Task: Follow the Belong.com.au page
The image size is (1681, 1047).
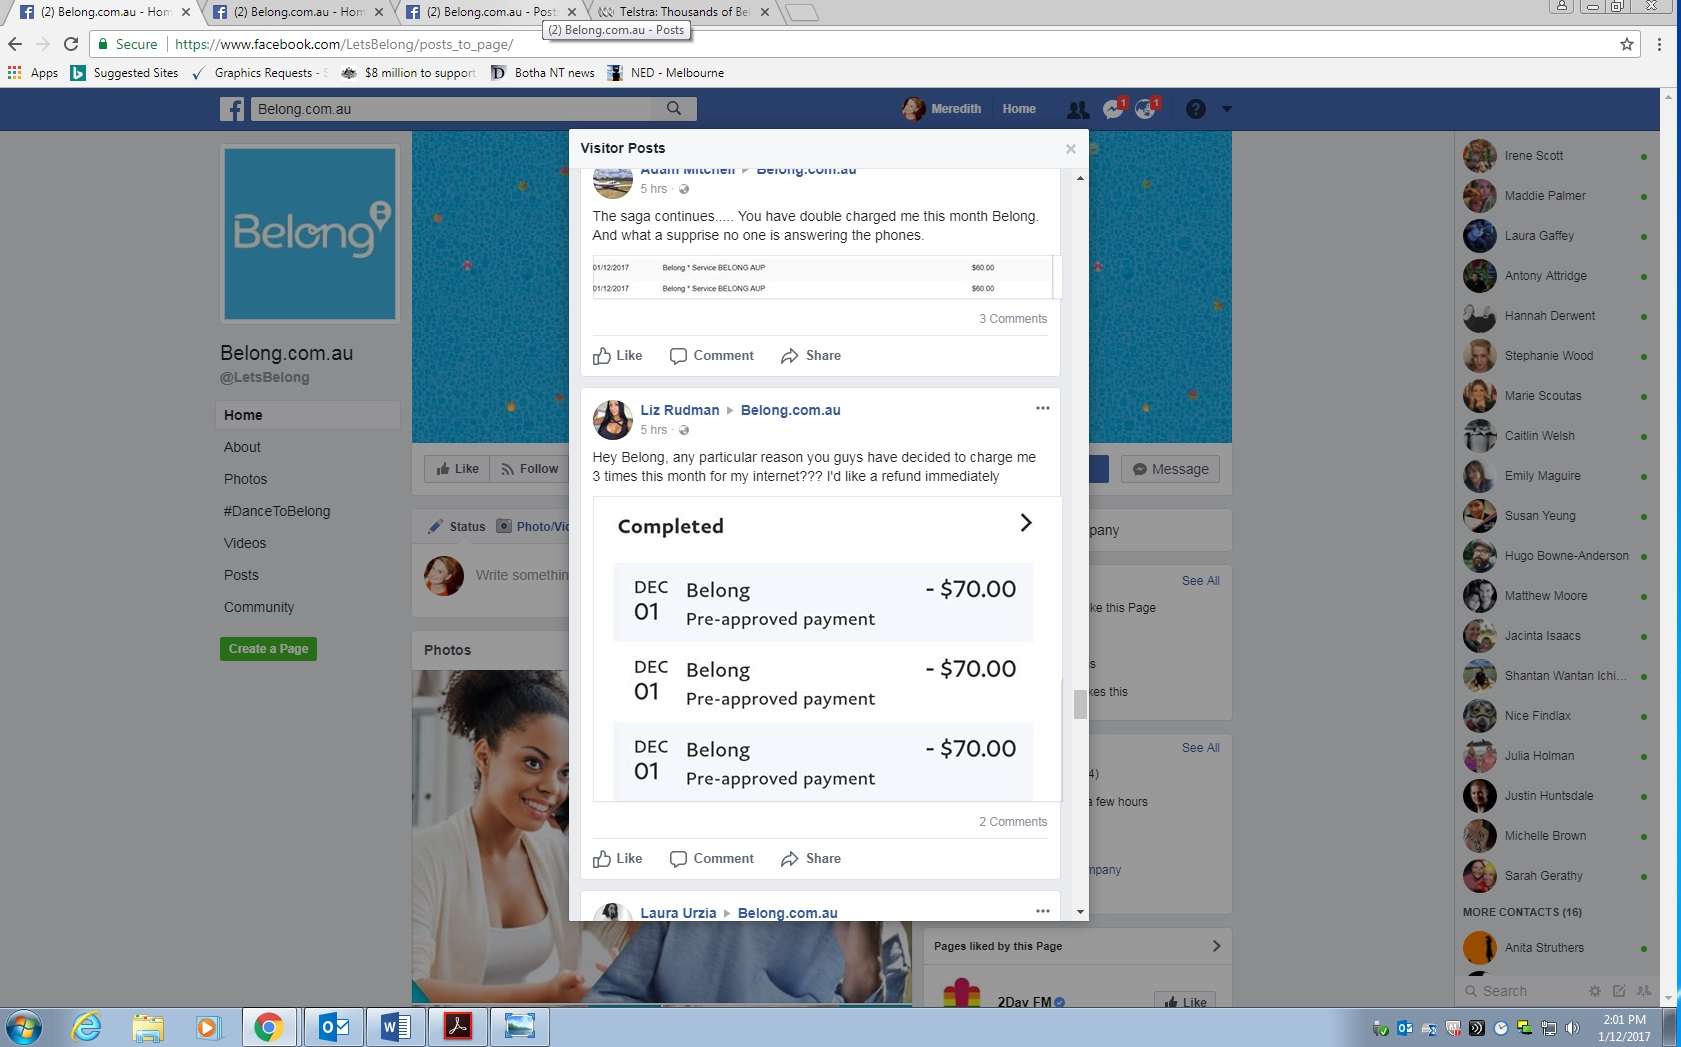Action: 529,468
